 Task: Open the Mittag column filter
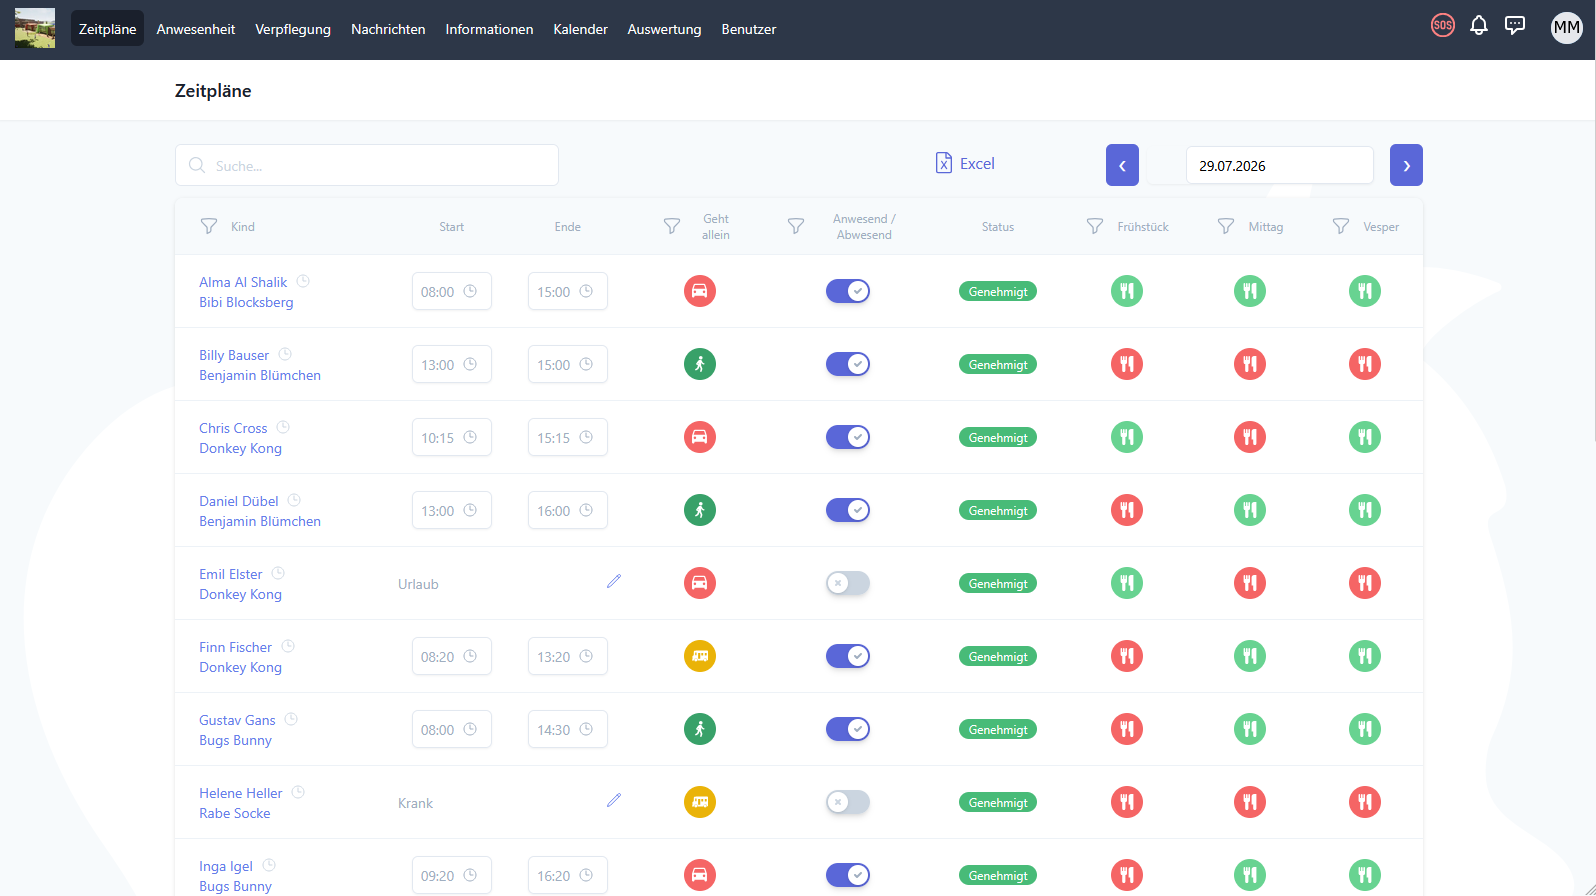1226,226
